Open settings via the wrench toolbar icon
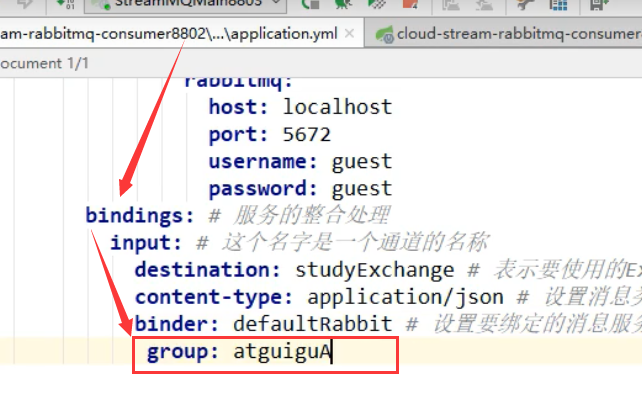 click(x=525, y=4)
